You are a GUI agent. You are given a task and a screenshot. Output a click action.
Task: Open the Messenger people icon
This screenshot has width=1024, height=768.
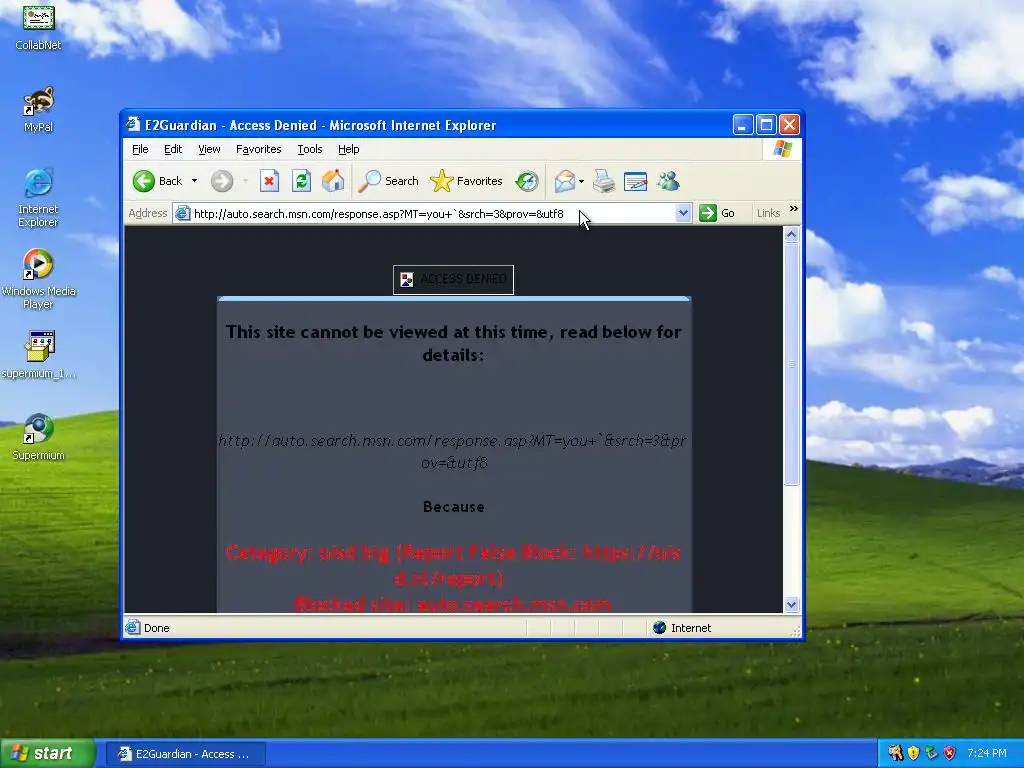pos(668,181)
